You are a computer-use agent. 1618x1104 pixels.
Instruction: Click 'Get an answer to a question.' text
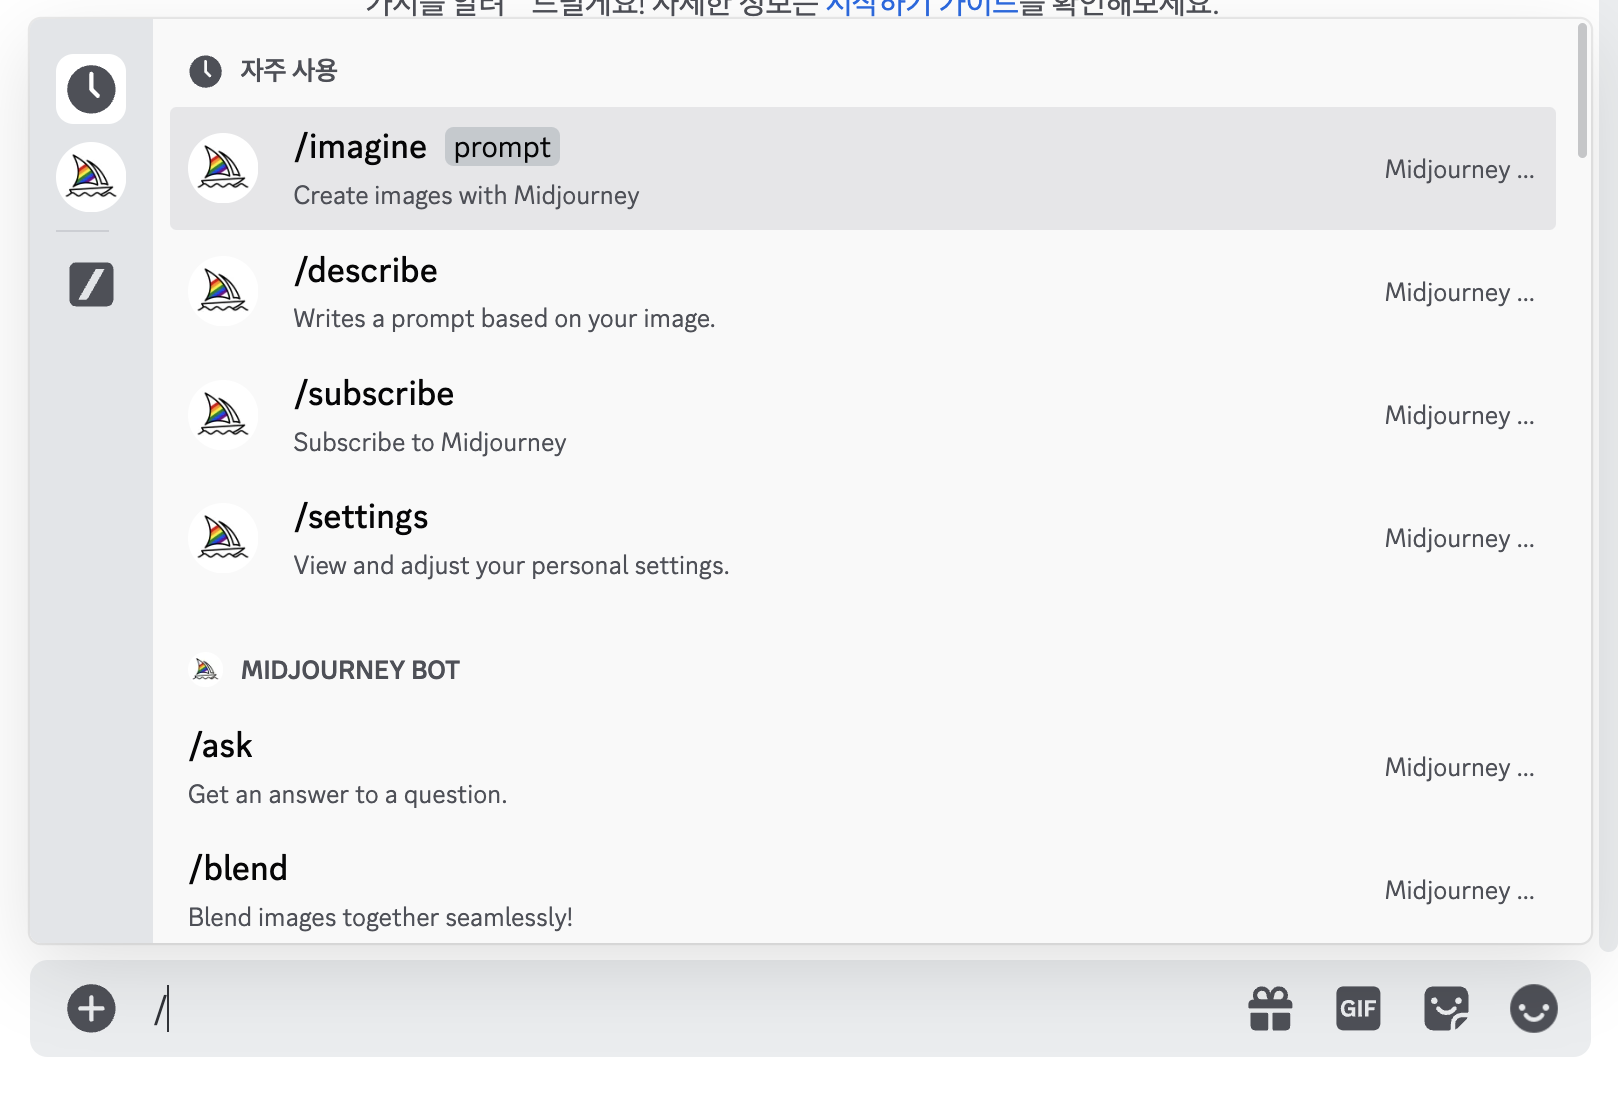(347, 794)
